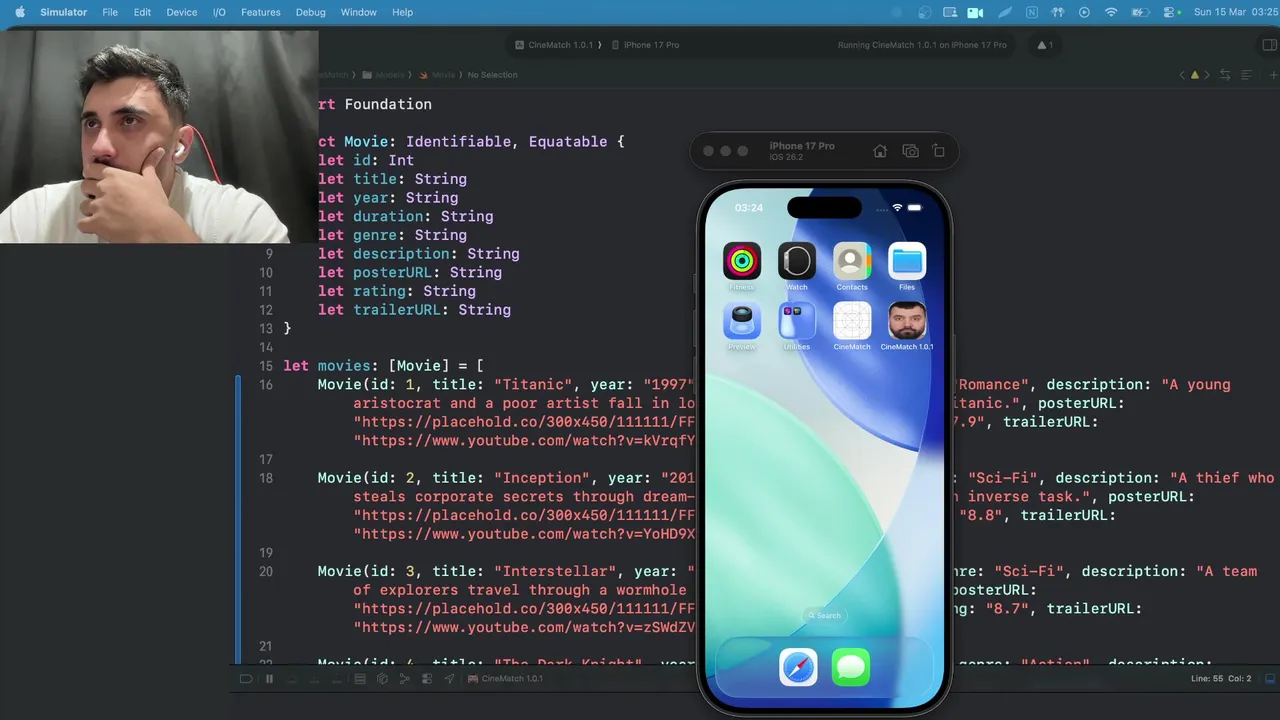Click the 'let movies: [Movie] = [' line
The height and width of the screenshot is (720, 1280).
384,366
